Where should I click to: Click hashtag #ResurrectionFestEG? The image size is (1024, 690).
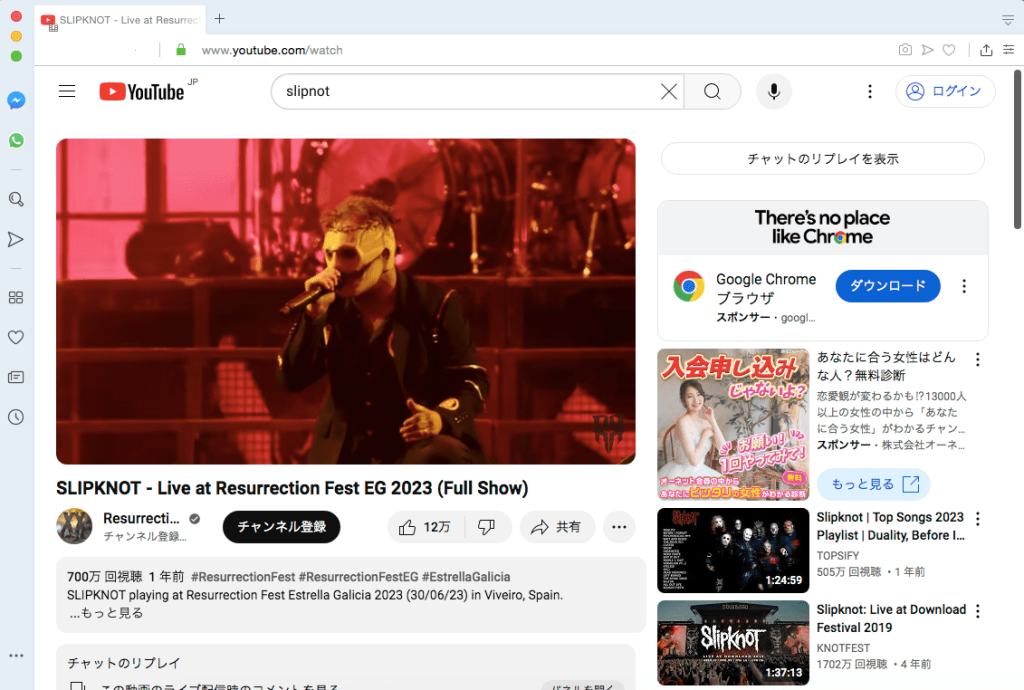tap(359, 577)
